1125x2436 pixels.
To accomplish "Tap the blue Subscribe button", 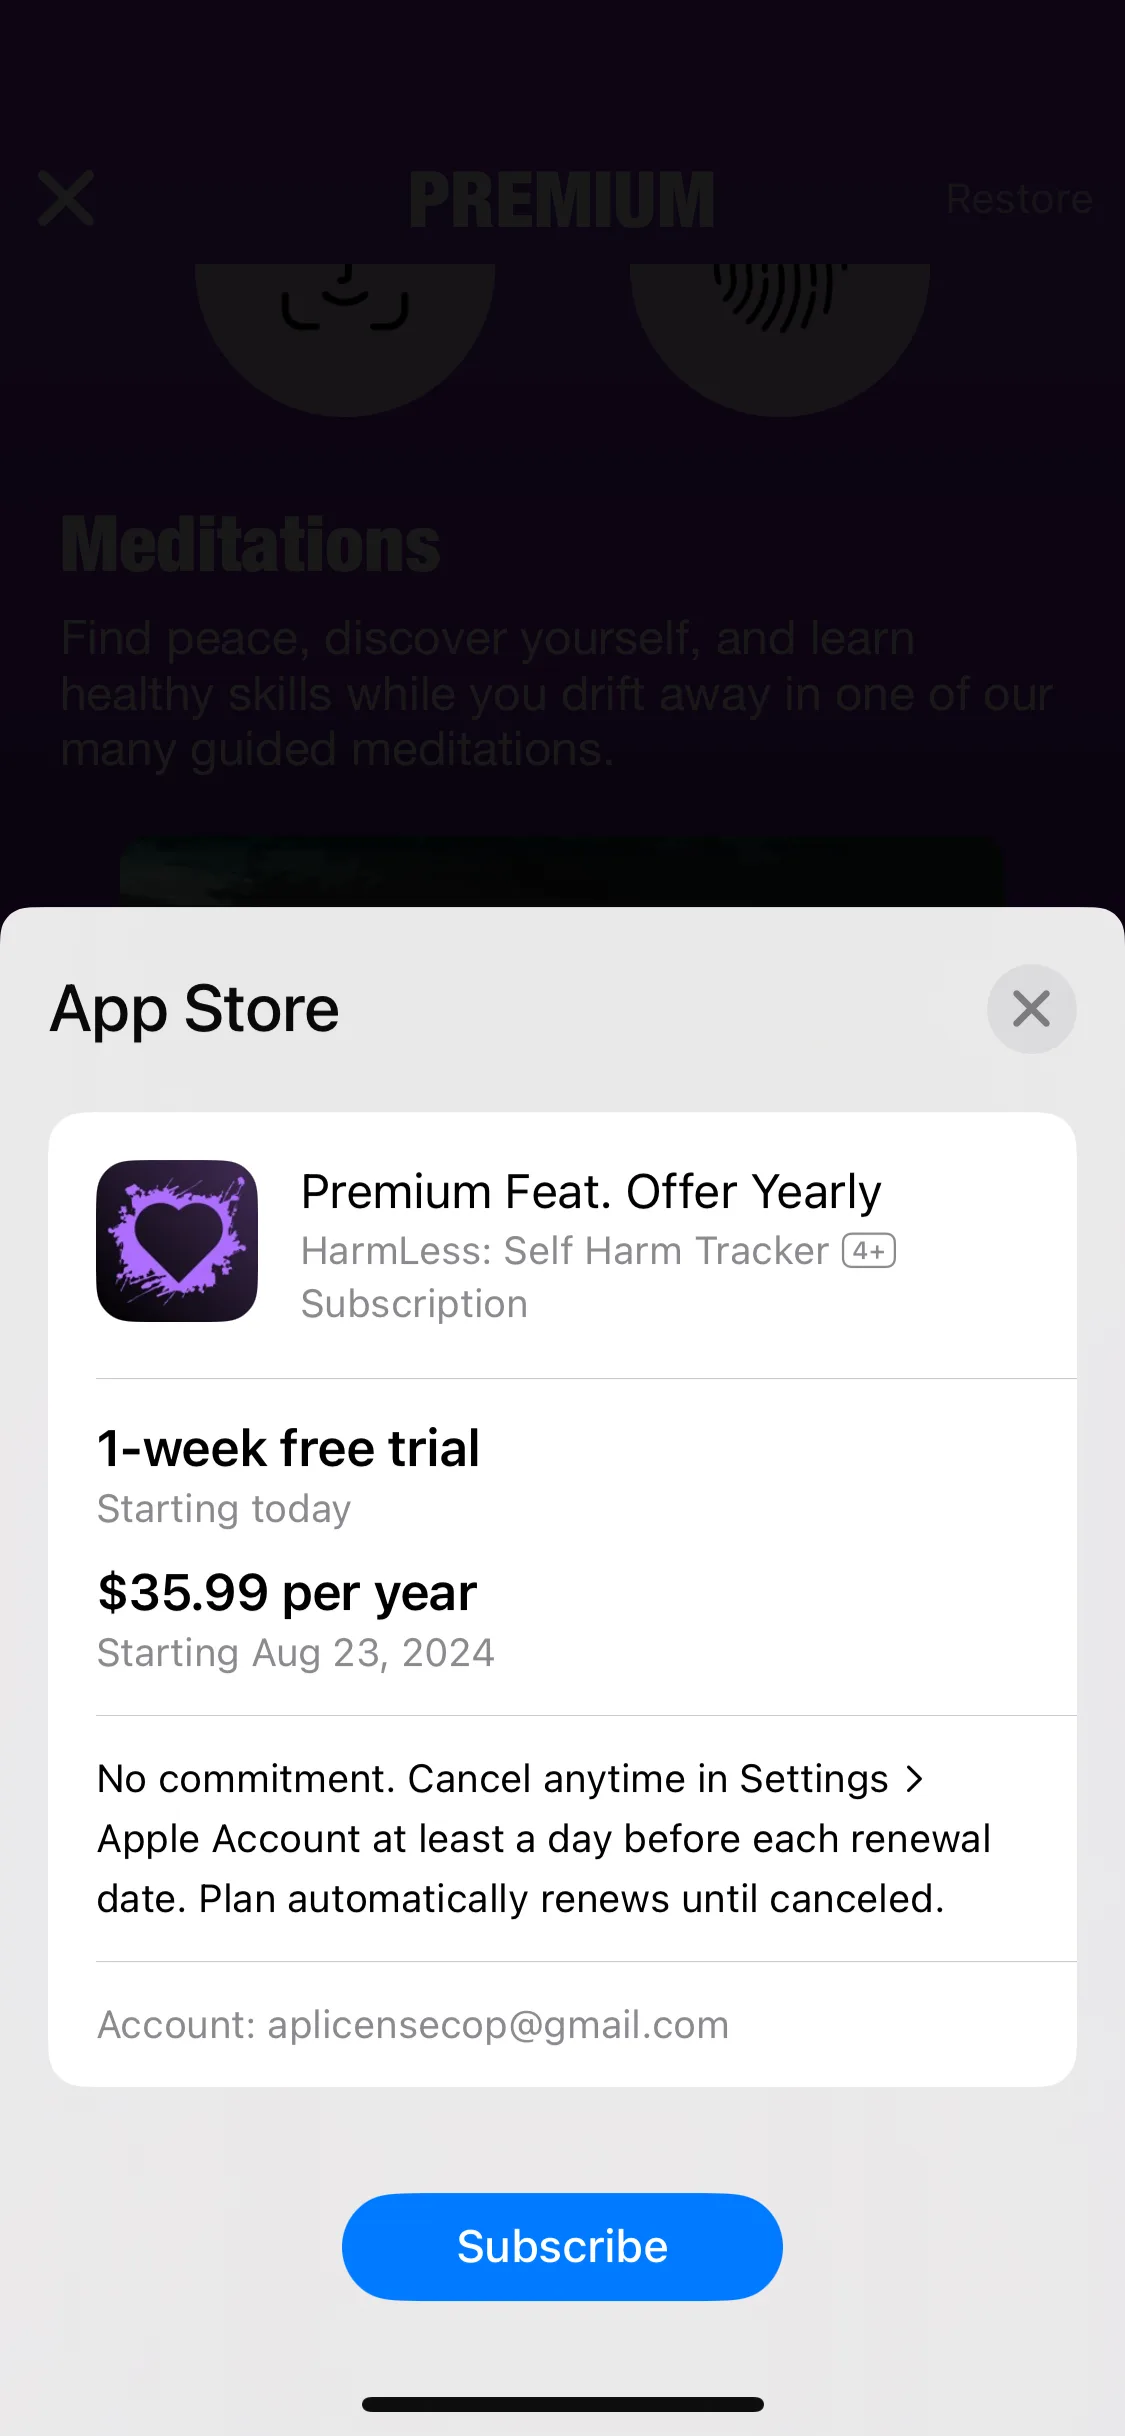I will click(x=562, y=2246).
